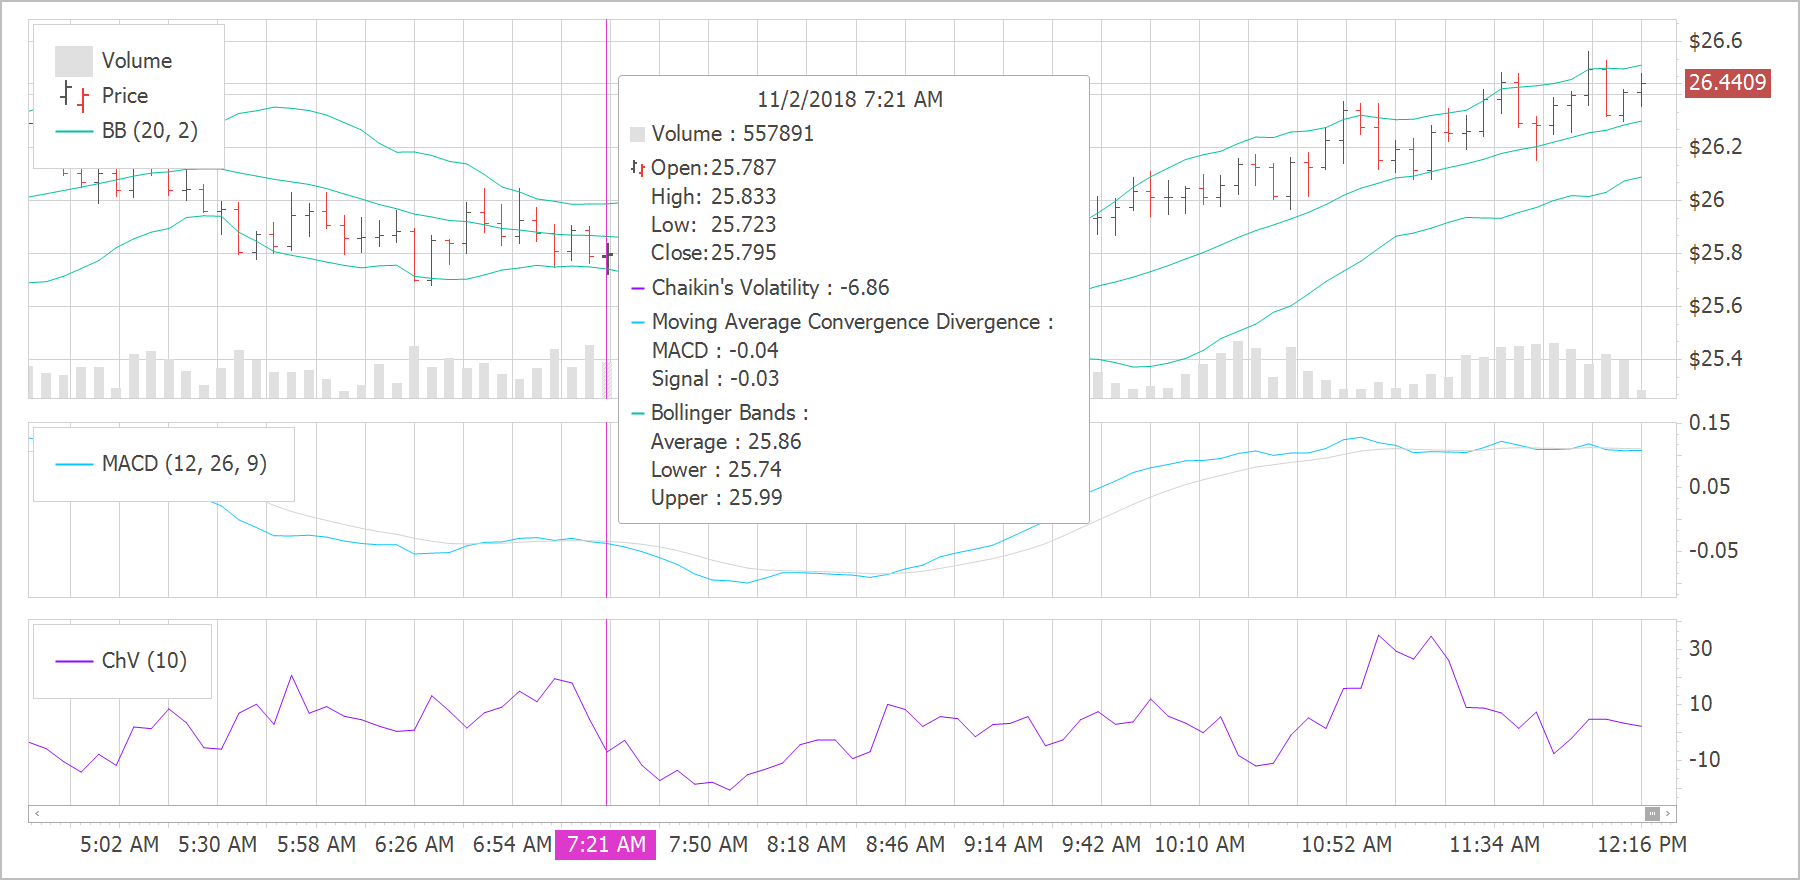Click the 5:02 AM time axis label
Viewport: 1800px width, 880px height.
[119, 845]
